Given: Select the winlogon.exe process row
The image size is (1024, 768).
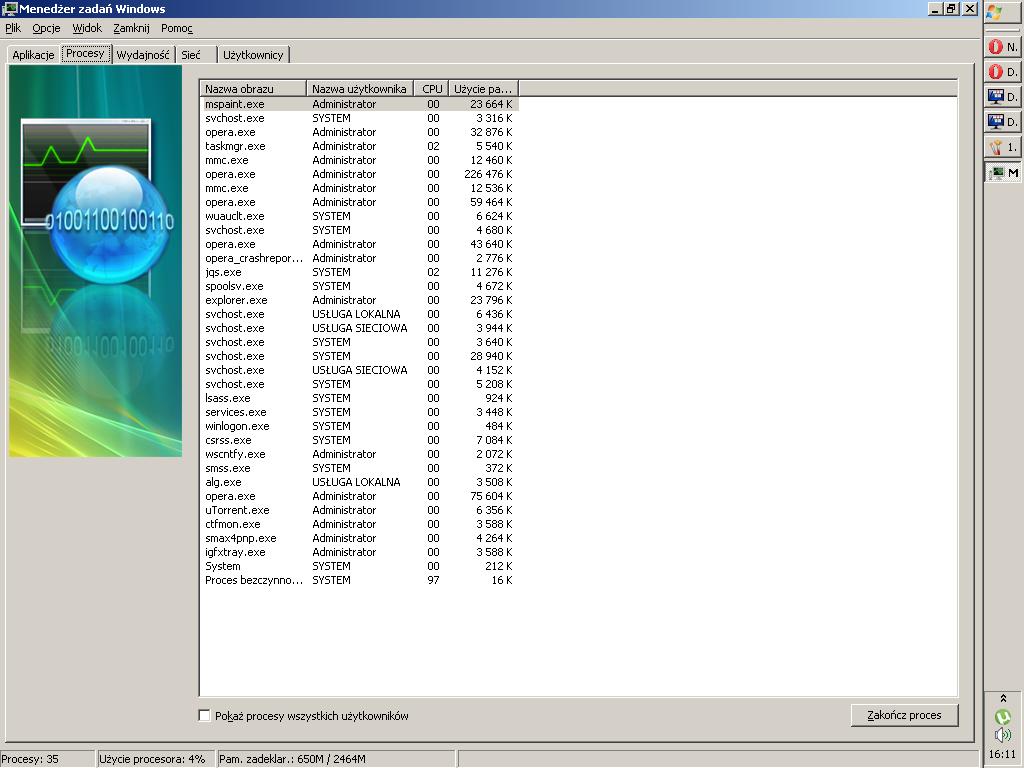Looking at the screenshot, I should (x=359, y=426).
